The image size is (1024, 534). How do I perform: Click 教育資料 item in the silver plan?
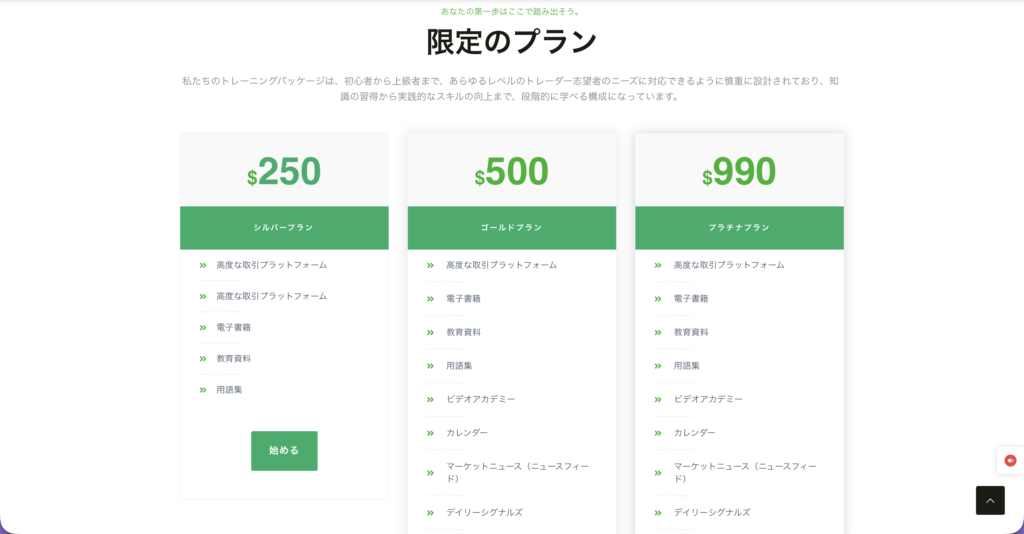point(234,358)
